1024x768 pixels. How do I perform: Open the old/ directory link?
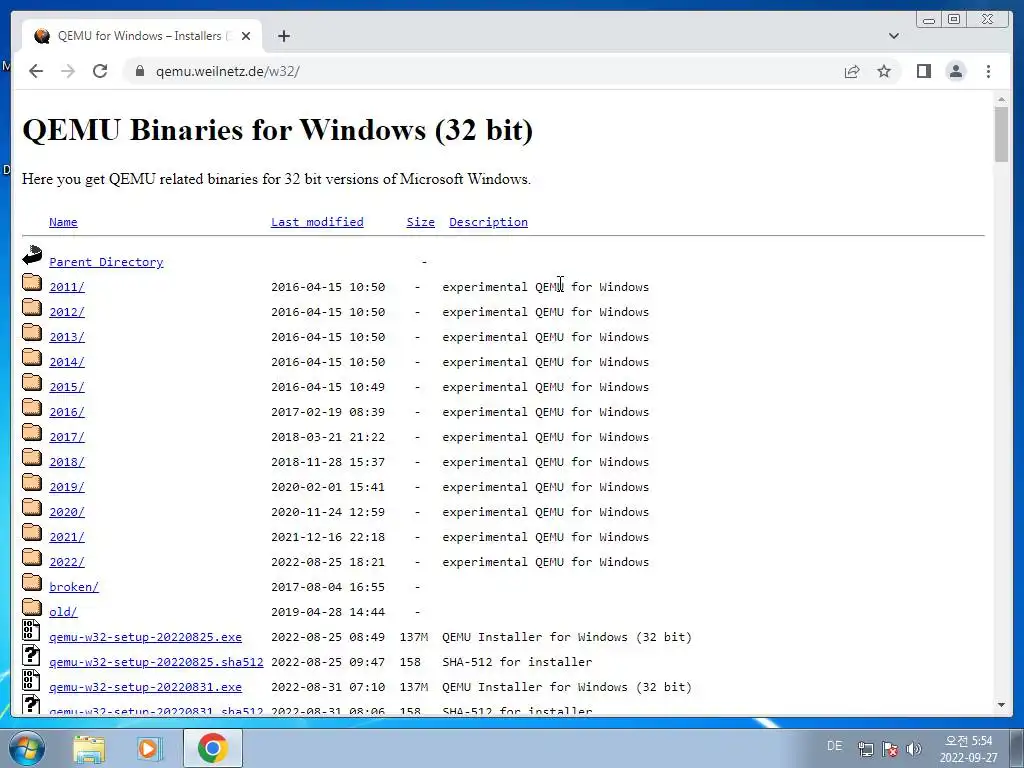[x=63, y=612]
